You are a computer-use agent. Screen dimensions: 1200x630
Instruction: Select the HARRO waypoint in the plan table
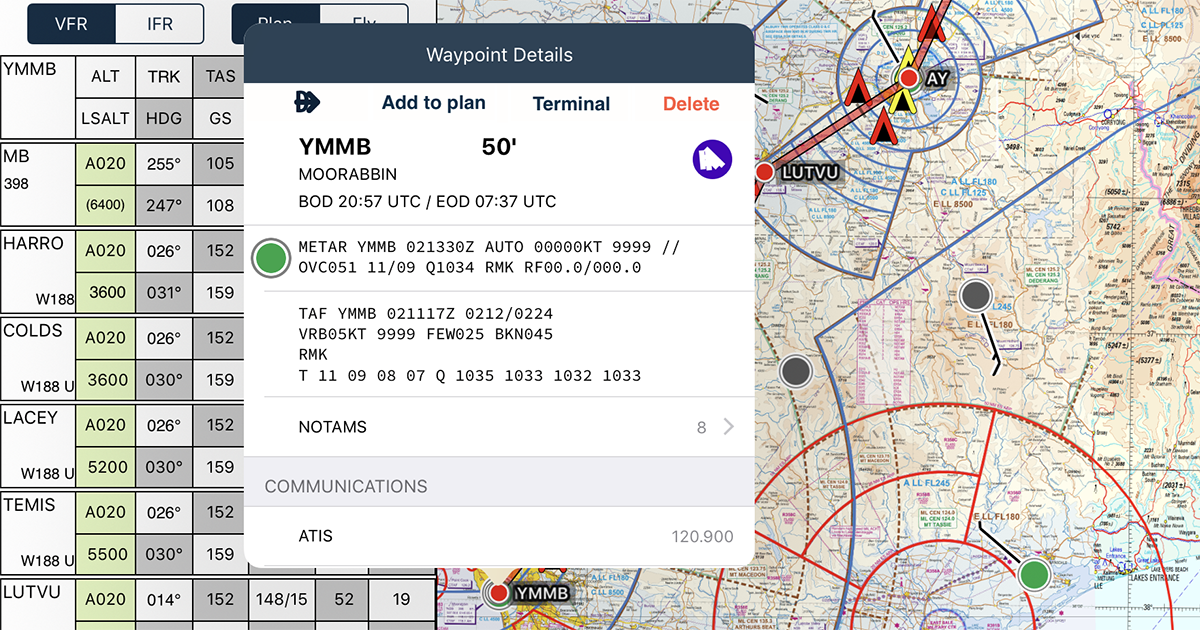pyautogui.click(x=38, y=271)
